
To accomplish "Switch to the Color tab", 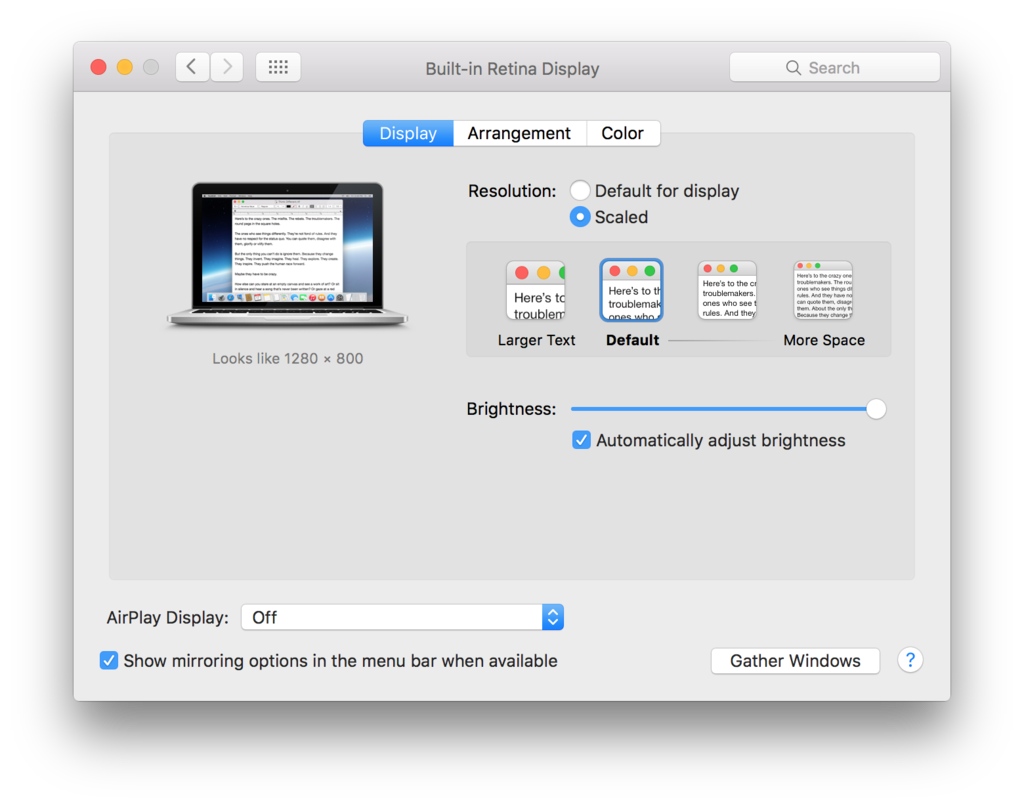I will 622,133.
